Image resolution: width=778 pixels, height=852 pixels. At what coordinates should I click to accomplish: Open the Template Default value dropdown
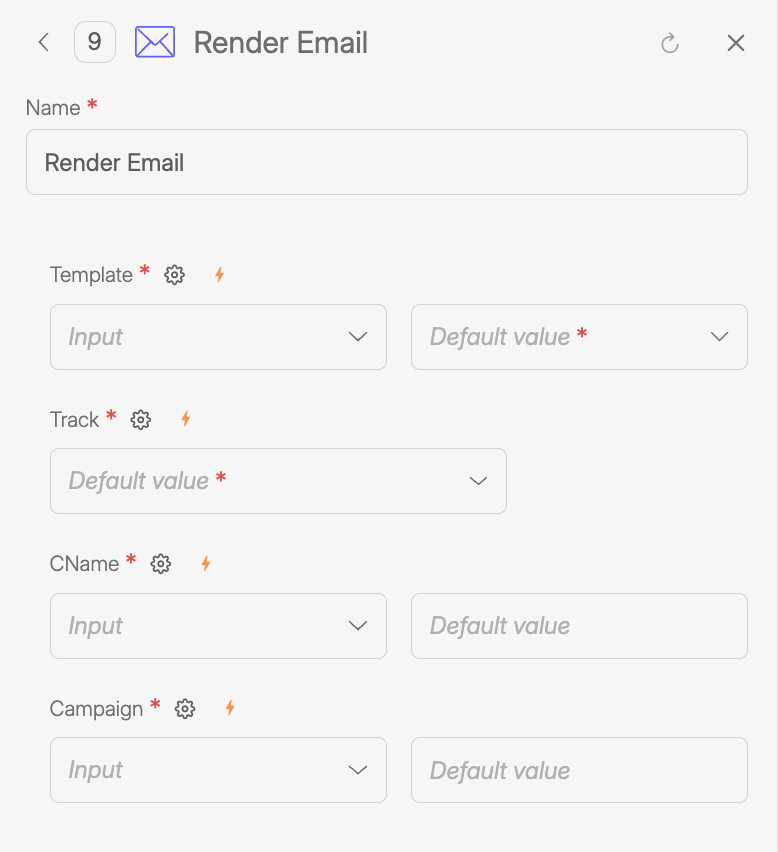(x=579, y=337)
